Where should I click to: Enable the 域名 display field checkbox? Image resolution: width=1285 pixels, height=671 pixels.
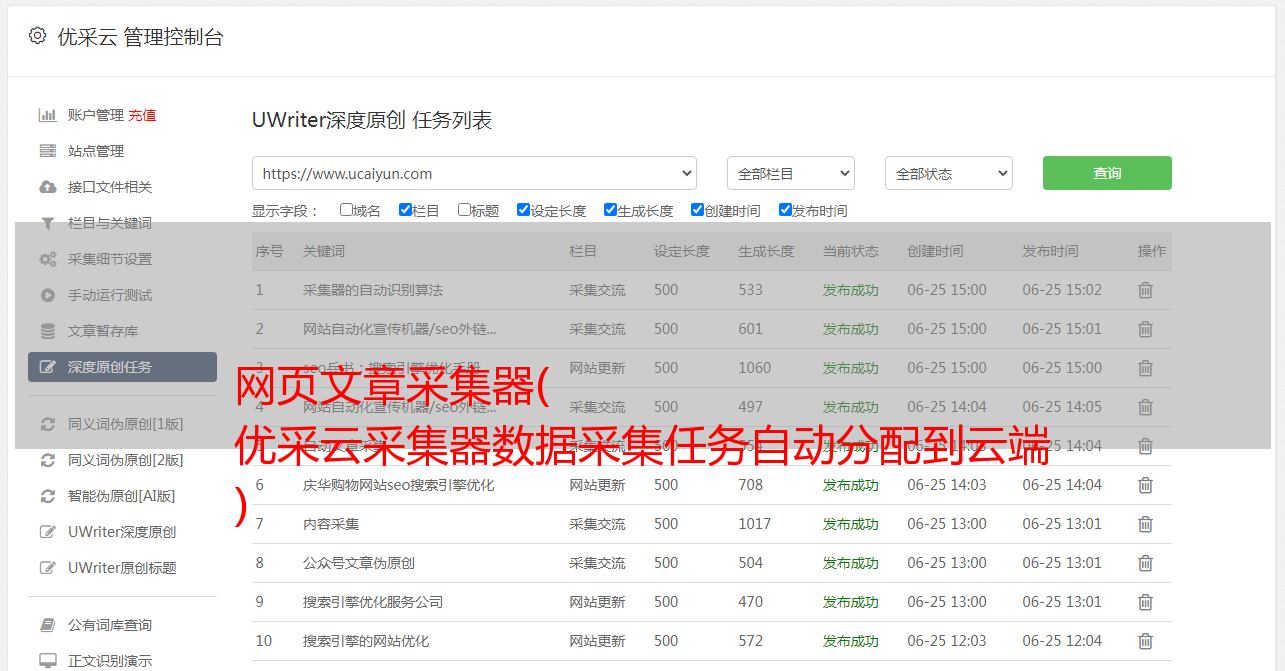point(346,210)
